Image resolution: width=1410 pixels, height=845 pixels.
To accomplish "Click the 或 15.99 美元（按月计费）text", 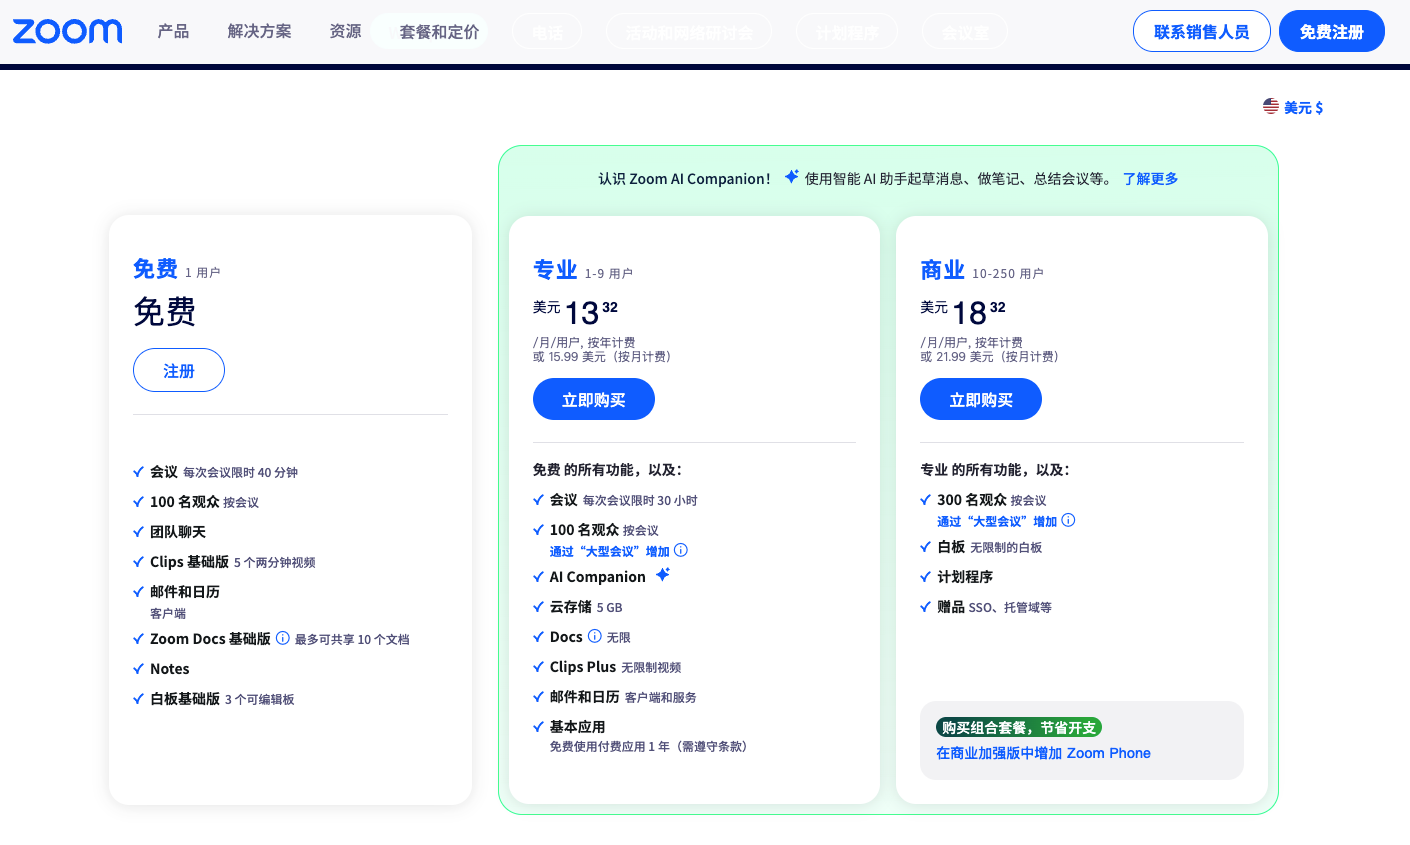I will (604, 356).
